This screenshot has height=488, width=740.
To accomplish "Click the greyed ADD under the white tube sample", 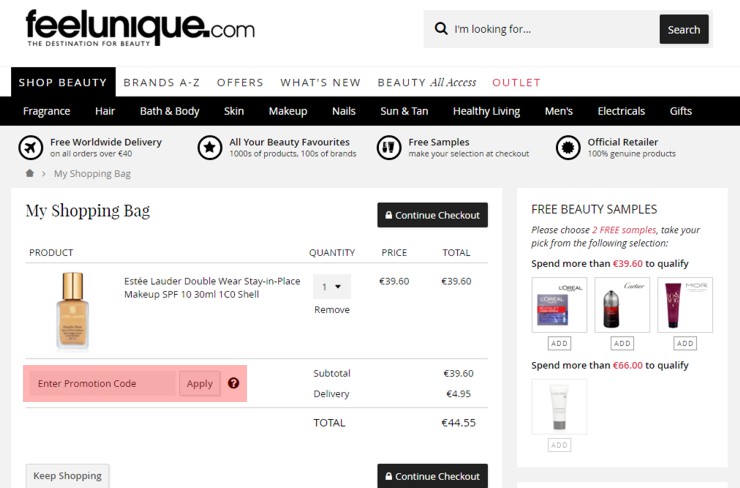I will point(559,445).
